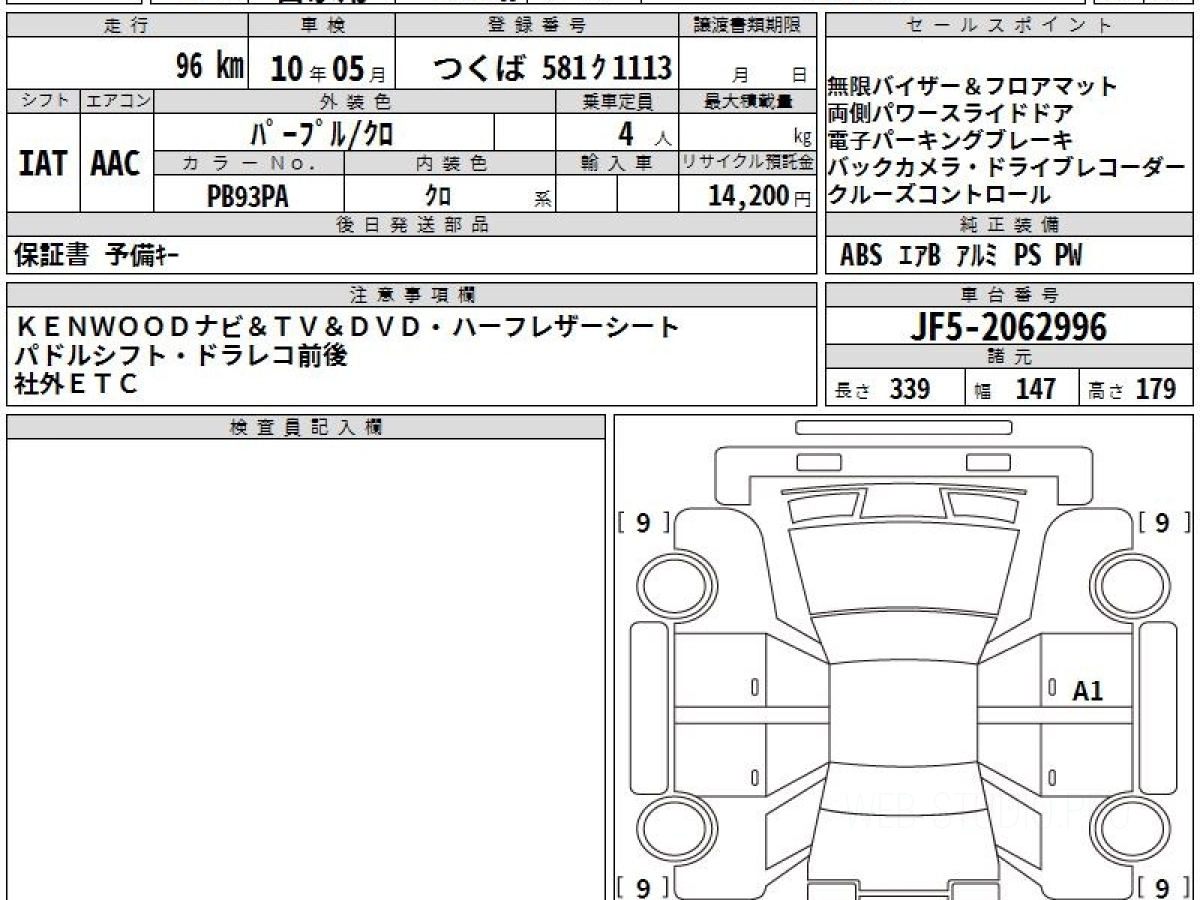Click the 輸入車 header cell
Viewport: 1200px width, 900px height.
pos(617,162)
